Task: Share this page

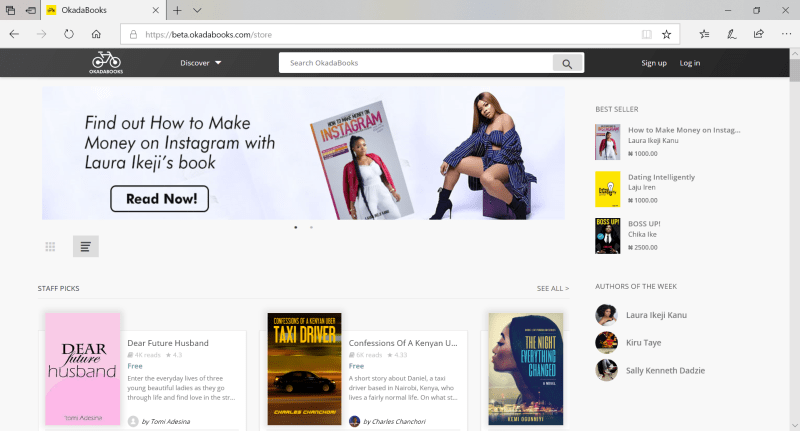Action: [x=759, y=34]
